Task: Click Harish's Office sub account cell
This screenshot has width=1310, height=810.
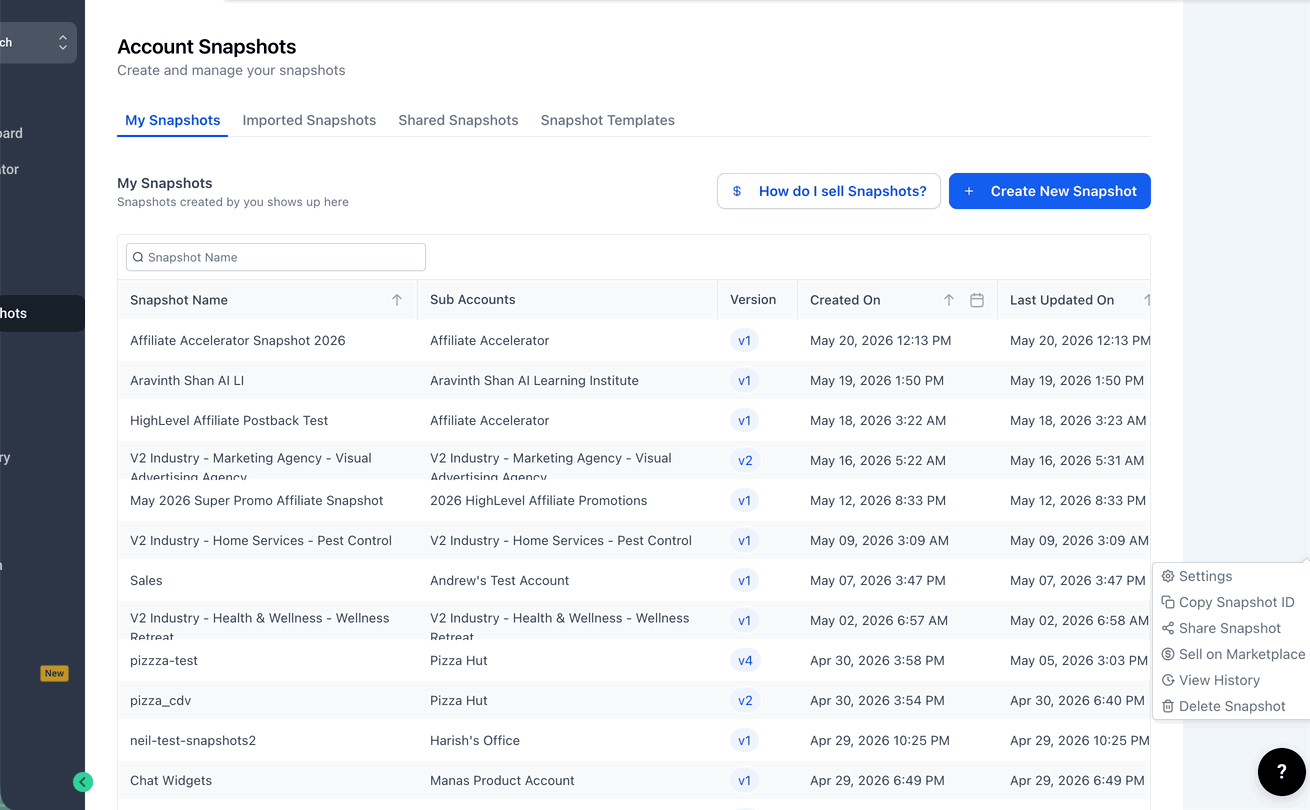Action: (x=475, y=740)
